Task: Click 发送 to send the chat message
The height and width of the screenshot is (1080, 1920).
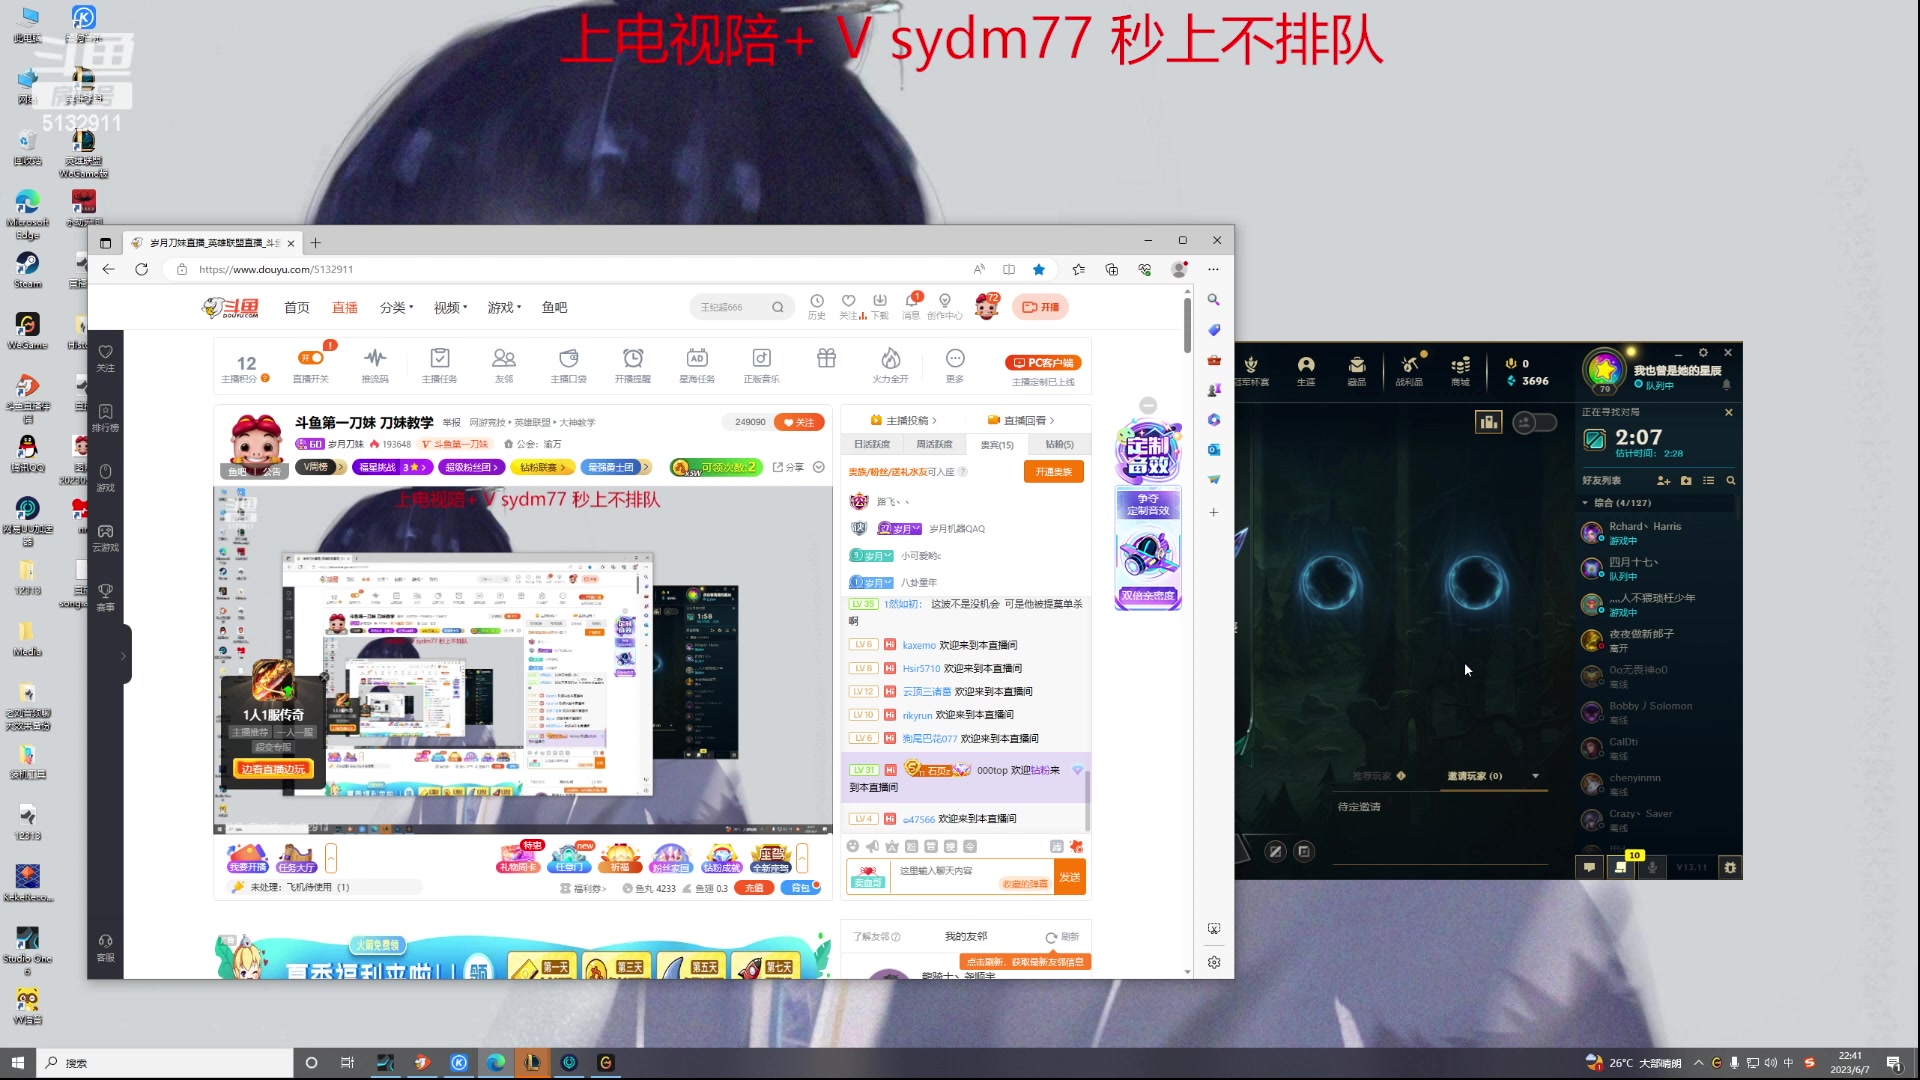Action: [1071, 876]
